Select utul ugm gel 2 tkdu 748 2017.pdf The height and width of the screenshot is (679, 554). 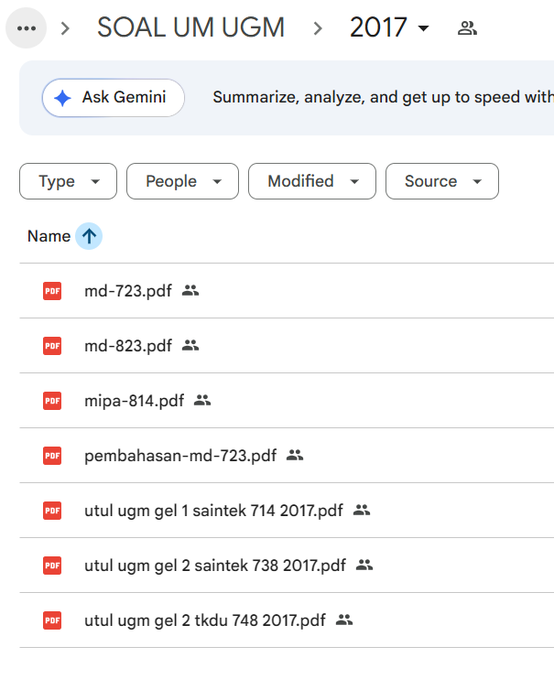pos(205,621)
